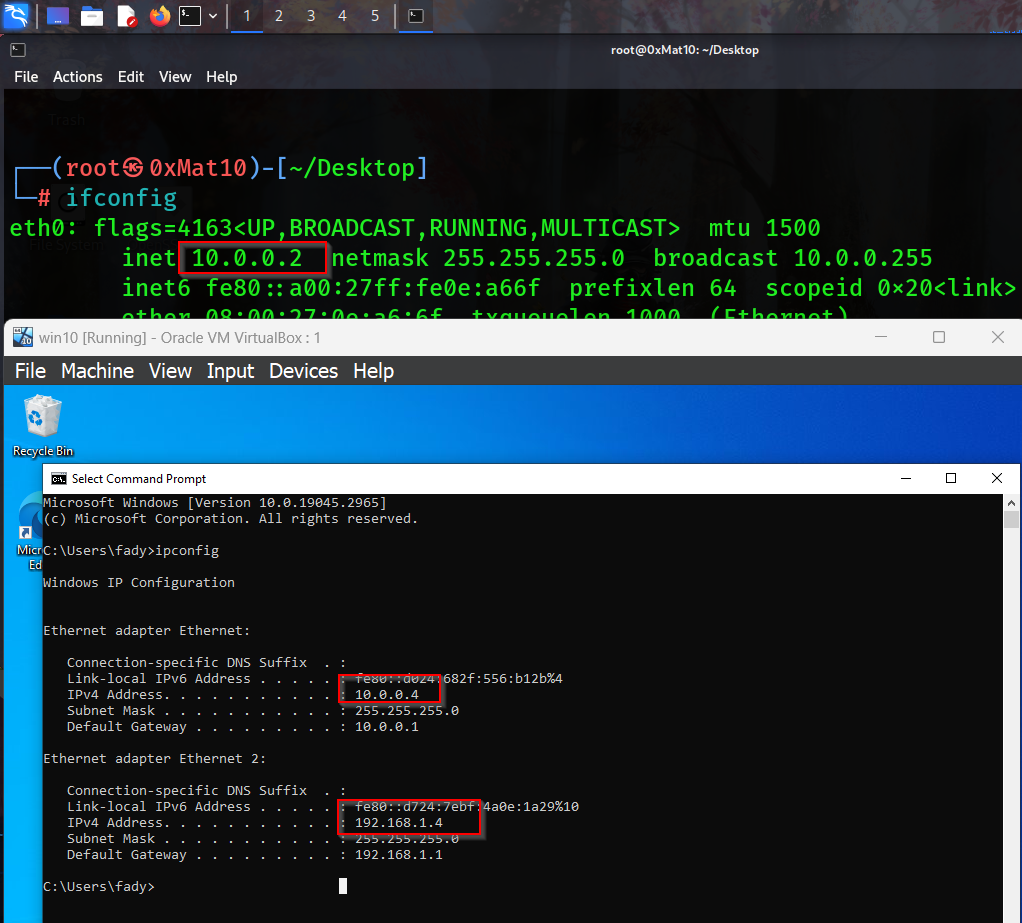Image resolution: width=1022 pixels, height=923 pixels.
Task: Click the Command Prompt title bar icon
Action: pyautogui.click(x=59, y=479)
